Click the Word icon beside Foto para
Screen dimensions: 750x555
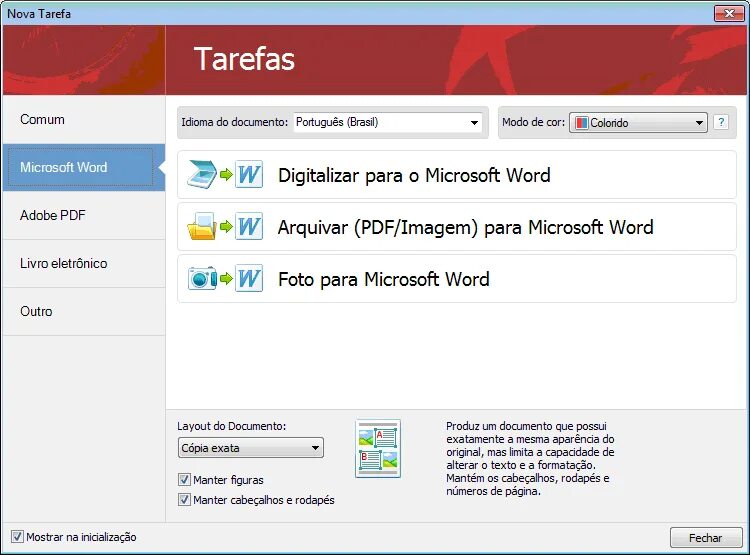(x=249, y=278)
